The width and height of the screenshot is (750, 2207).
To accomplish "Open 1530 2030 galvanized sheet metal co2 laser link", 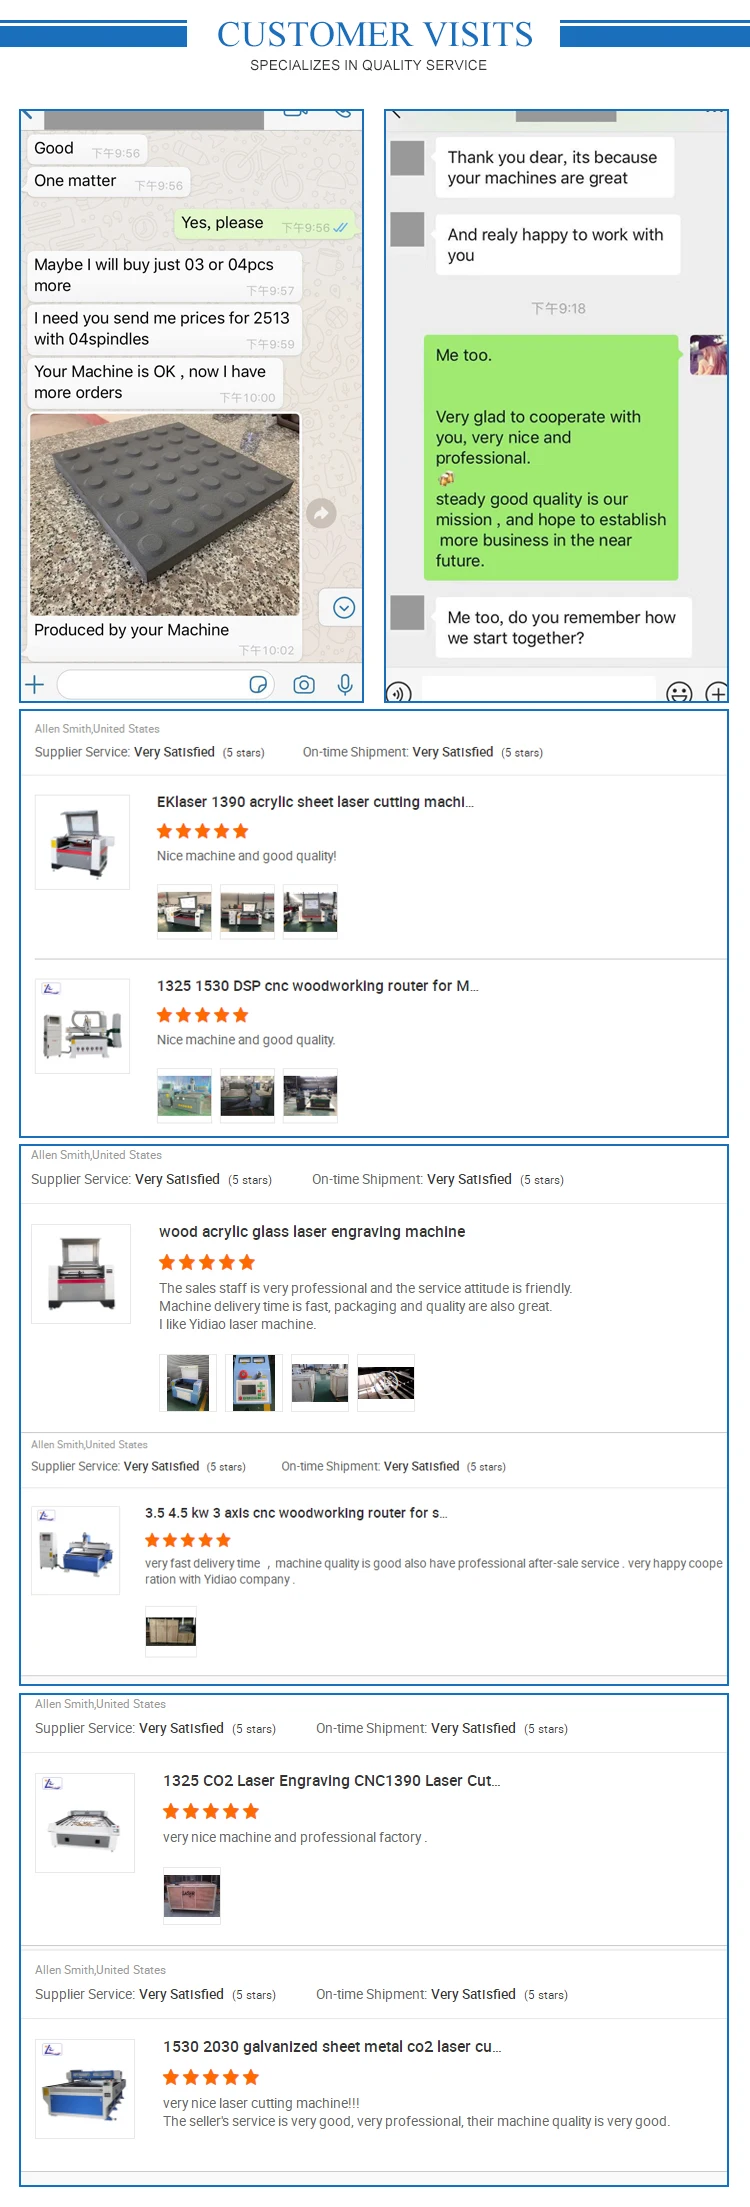I will (x=332, y=2047).
